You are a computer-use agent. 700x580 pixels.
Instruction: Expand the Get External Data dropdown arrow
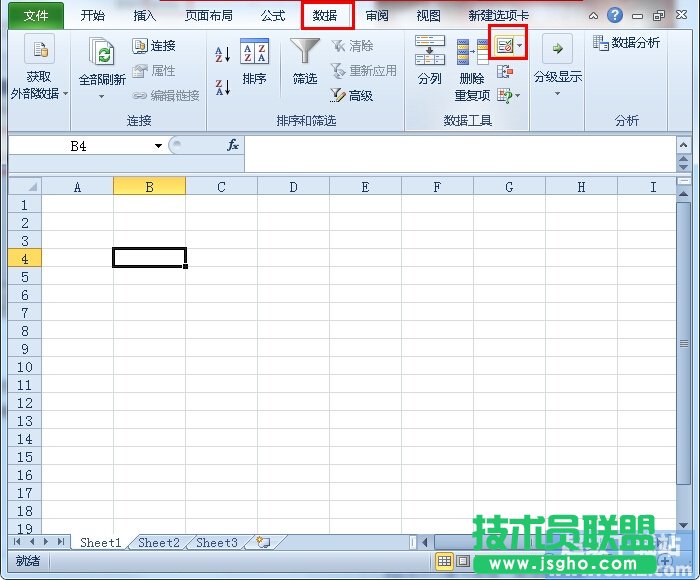point(66,93)
